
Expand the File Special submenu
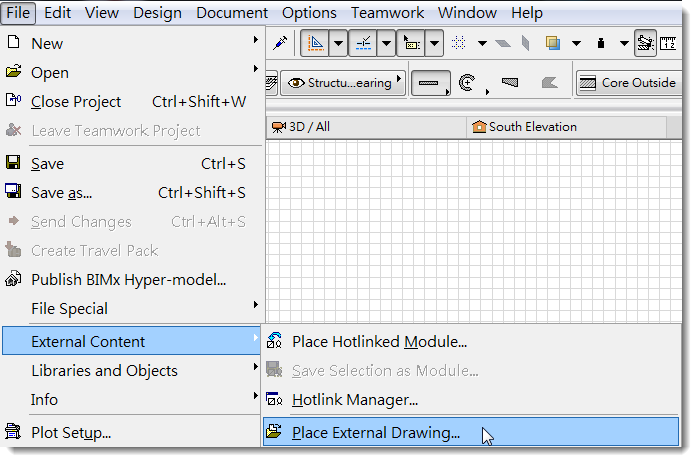coord(132,309)
